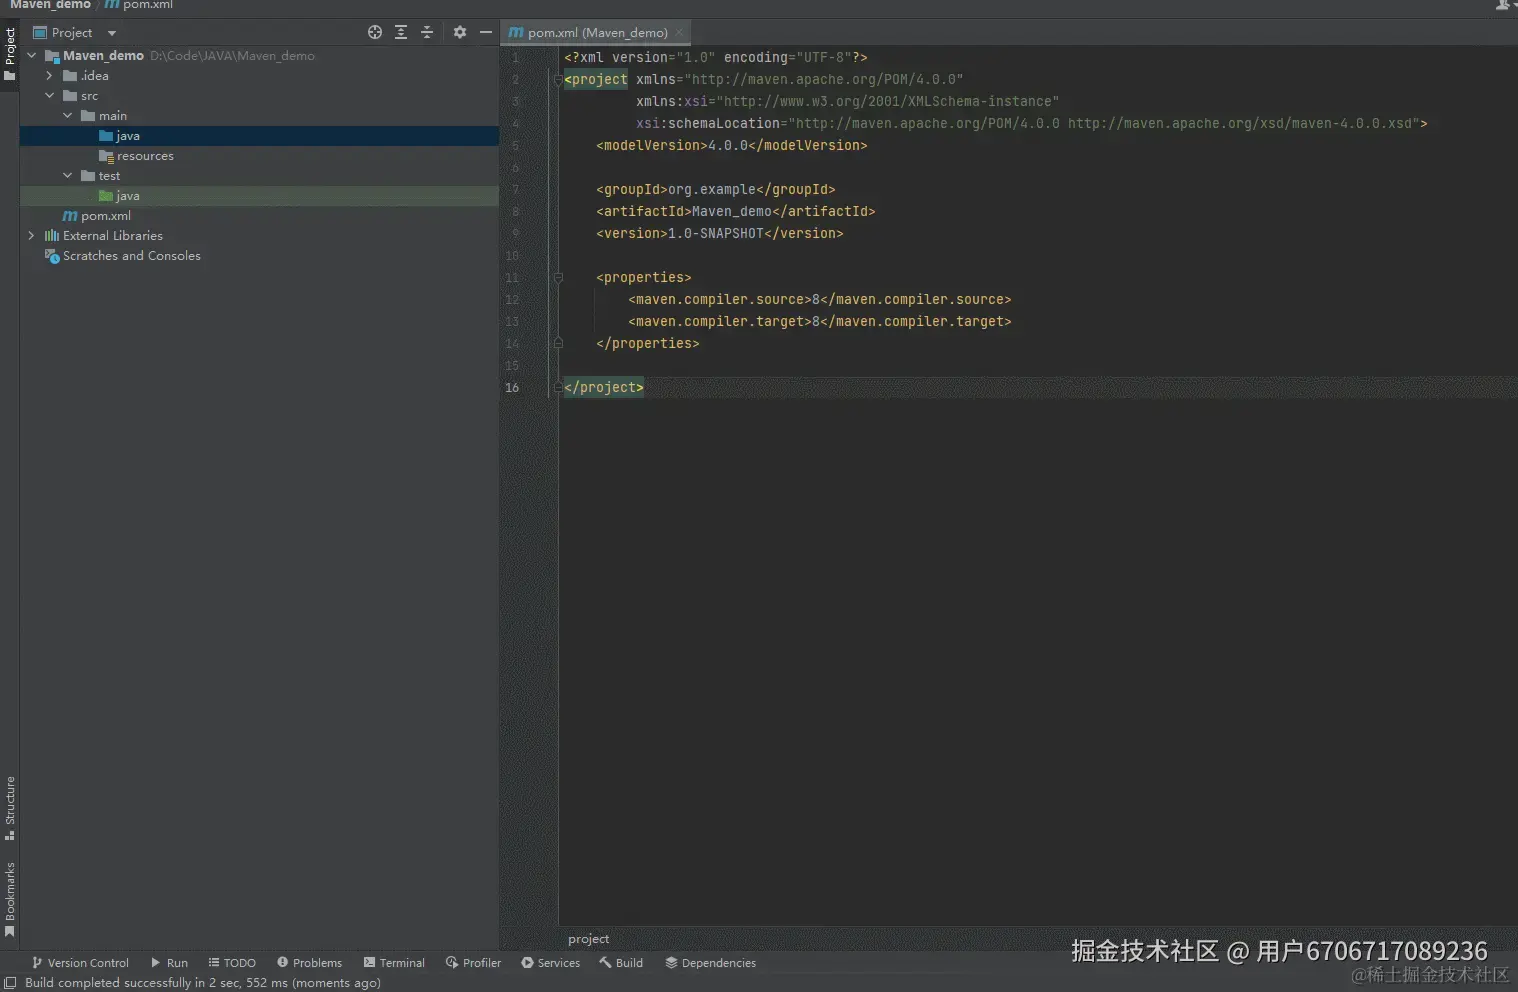Collapse the Maven_demo root node
This screenshot has height=992, width=1518.
pyautogui.click(x=32, y=56)
